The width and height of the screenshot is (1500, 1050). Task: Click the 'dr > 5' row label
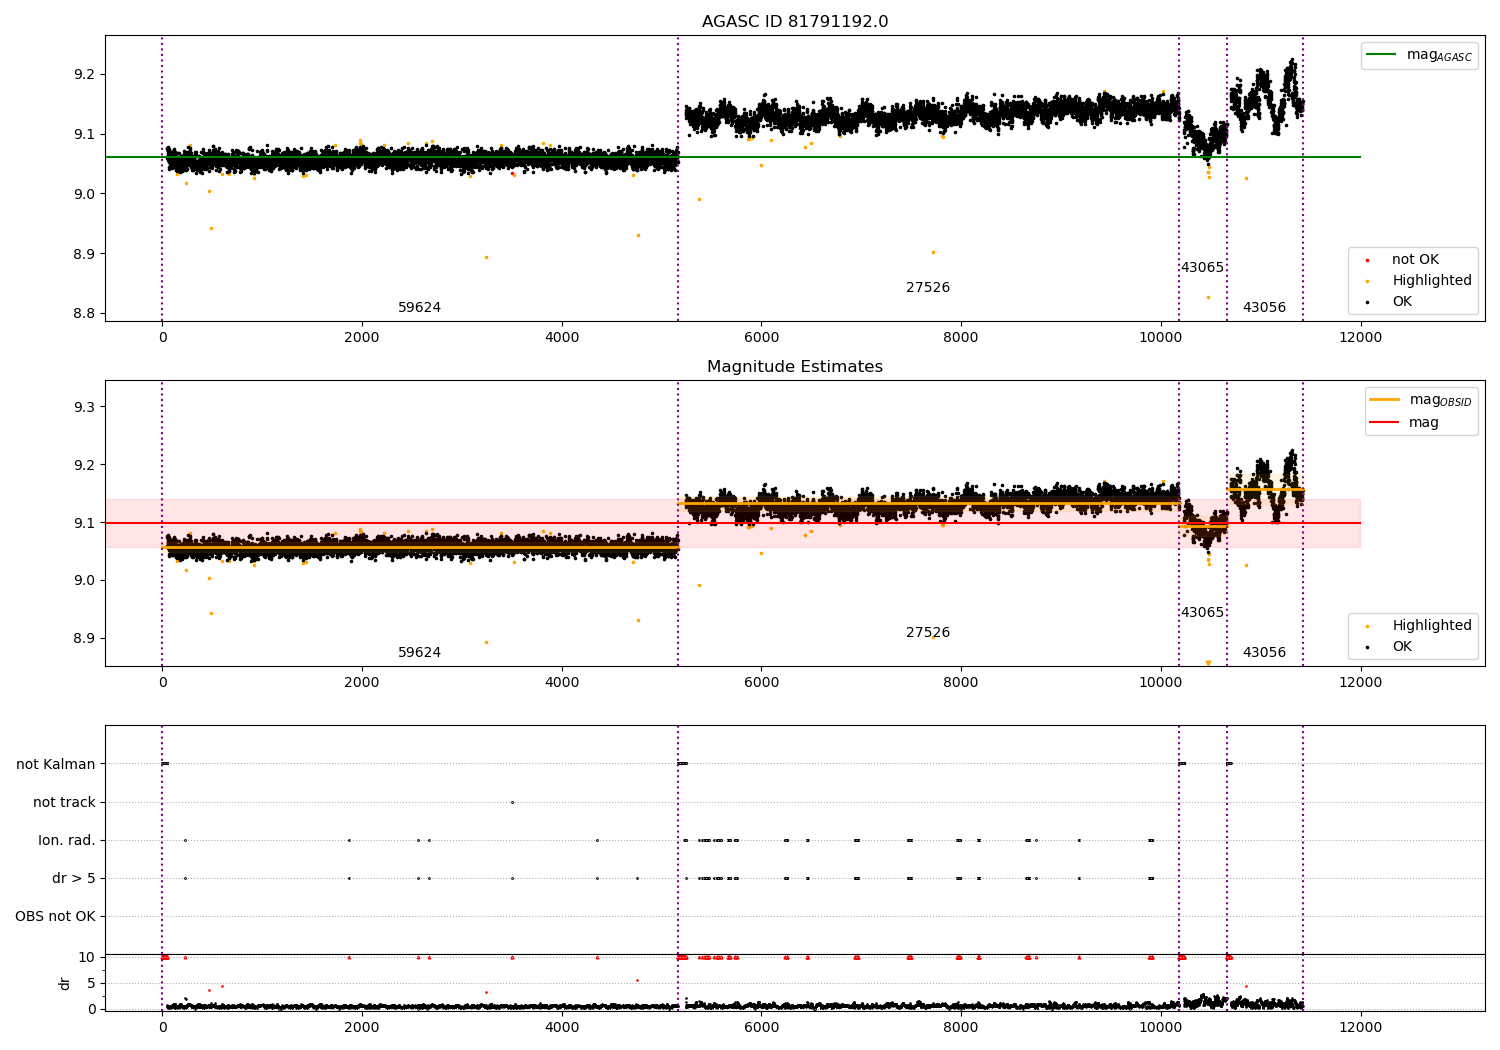tap(74, 879)
